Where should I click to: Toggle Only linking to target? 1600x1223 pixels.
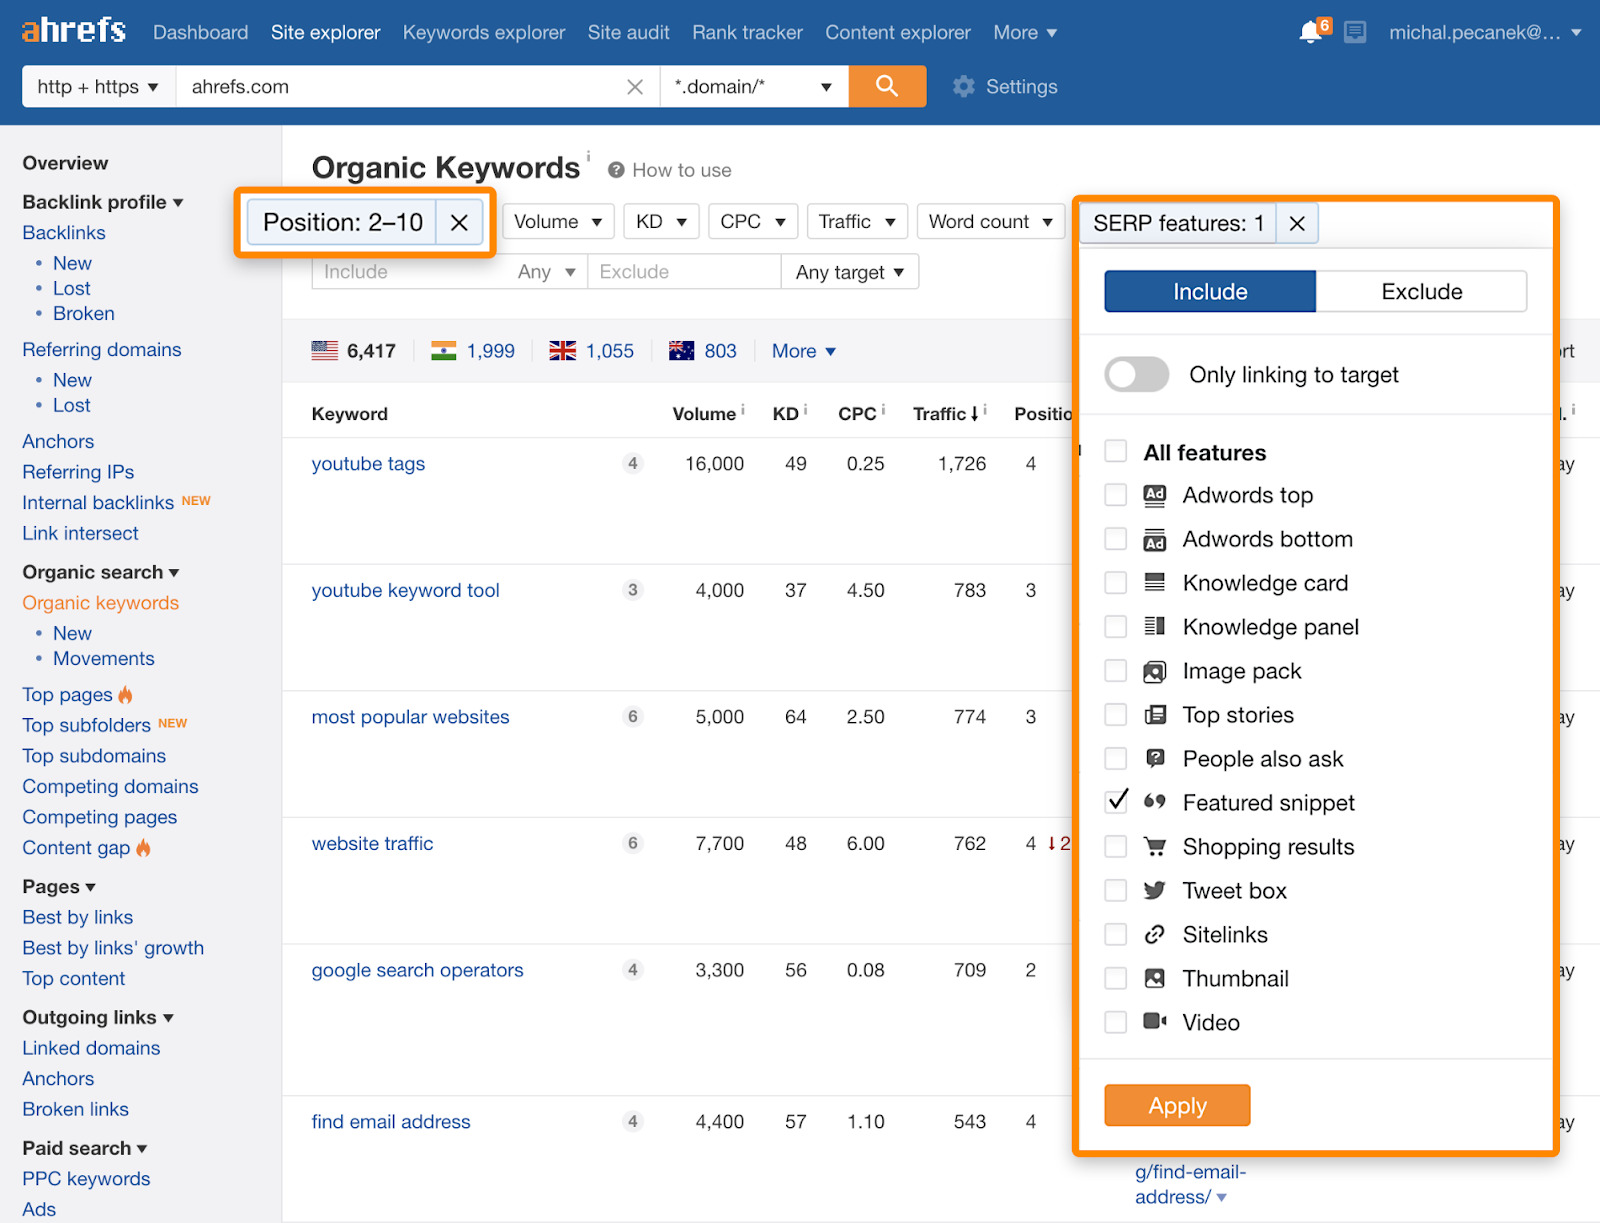[x=1136, y=374]
